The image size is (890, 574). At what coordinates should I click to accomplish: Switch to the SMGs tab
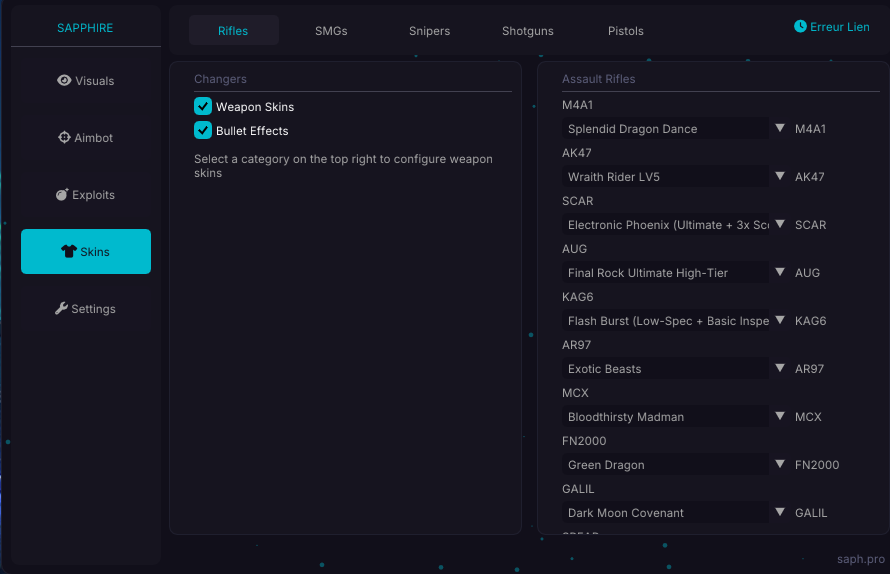point(331,31)
